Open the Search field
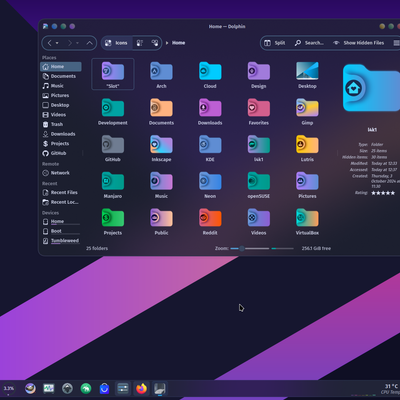The width and height of the screenshot is (400, 400). pyautogui.click(x=309, y=43)
